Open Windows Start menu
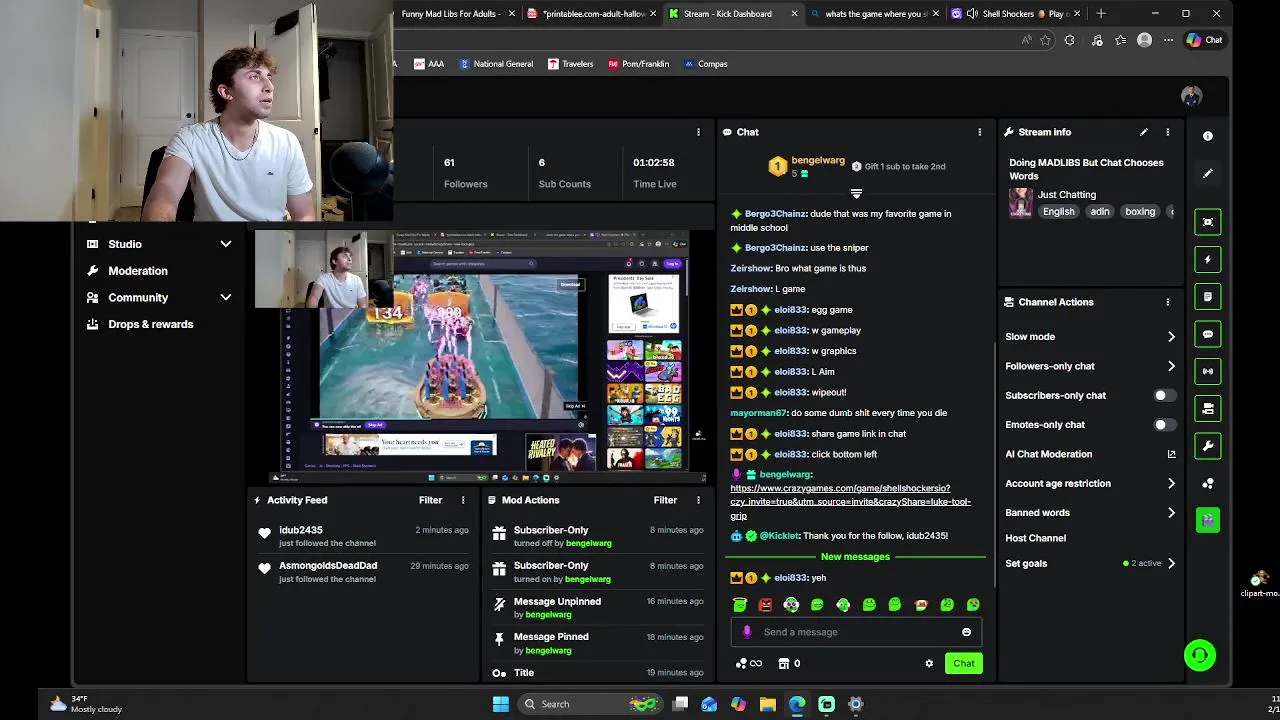 pos(500,704)
